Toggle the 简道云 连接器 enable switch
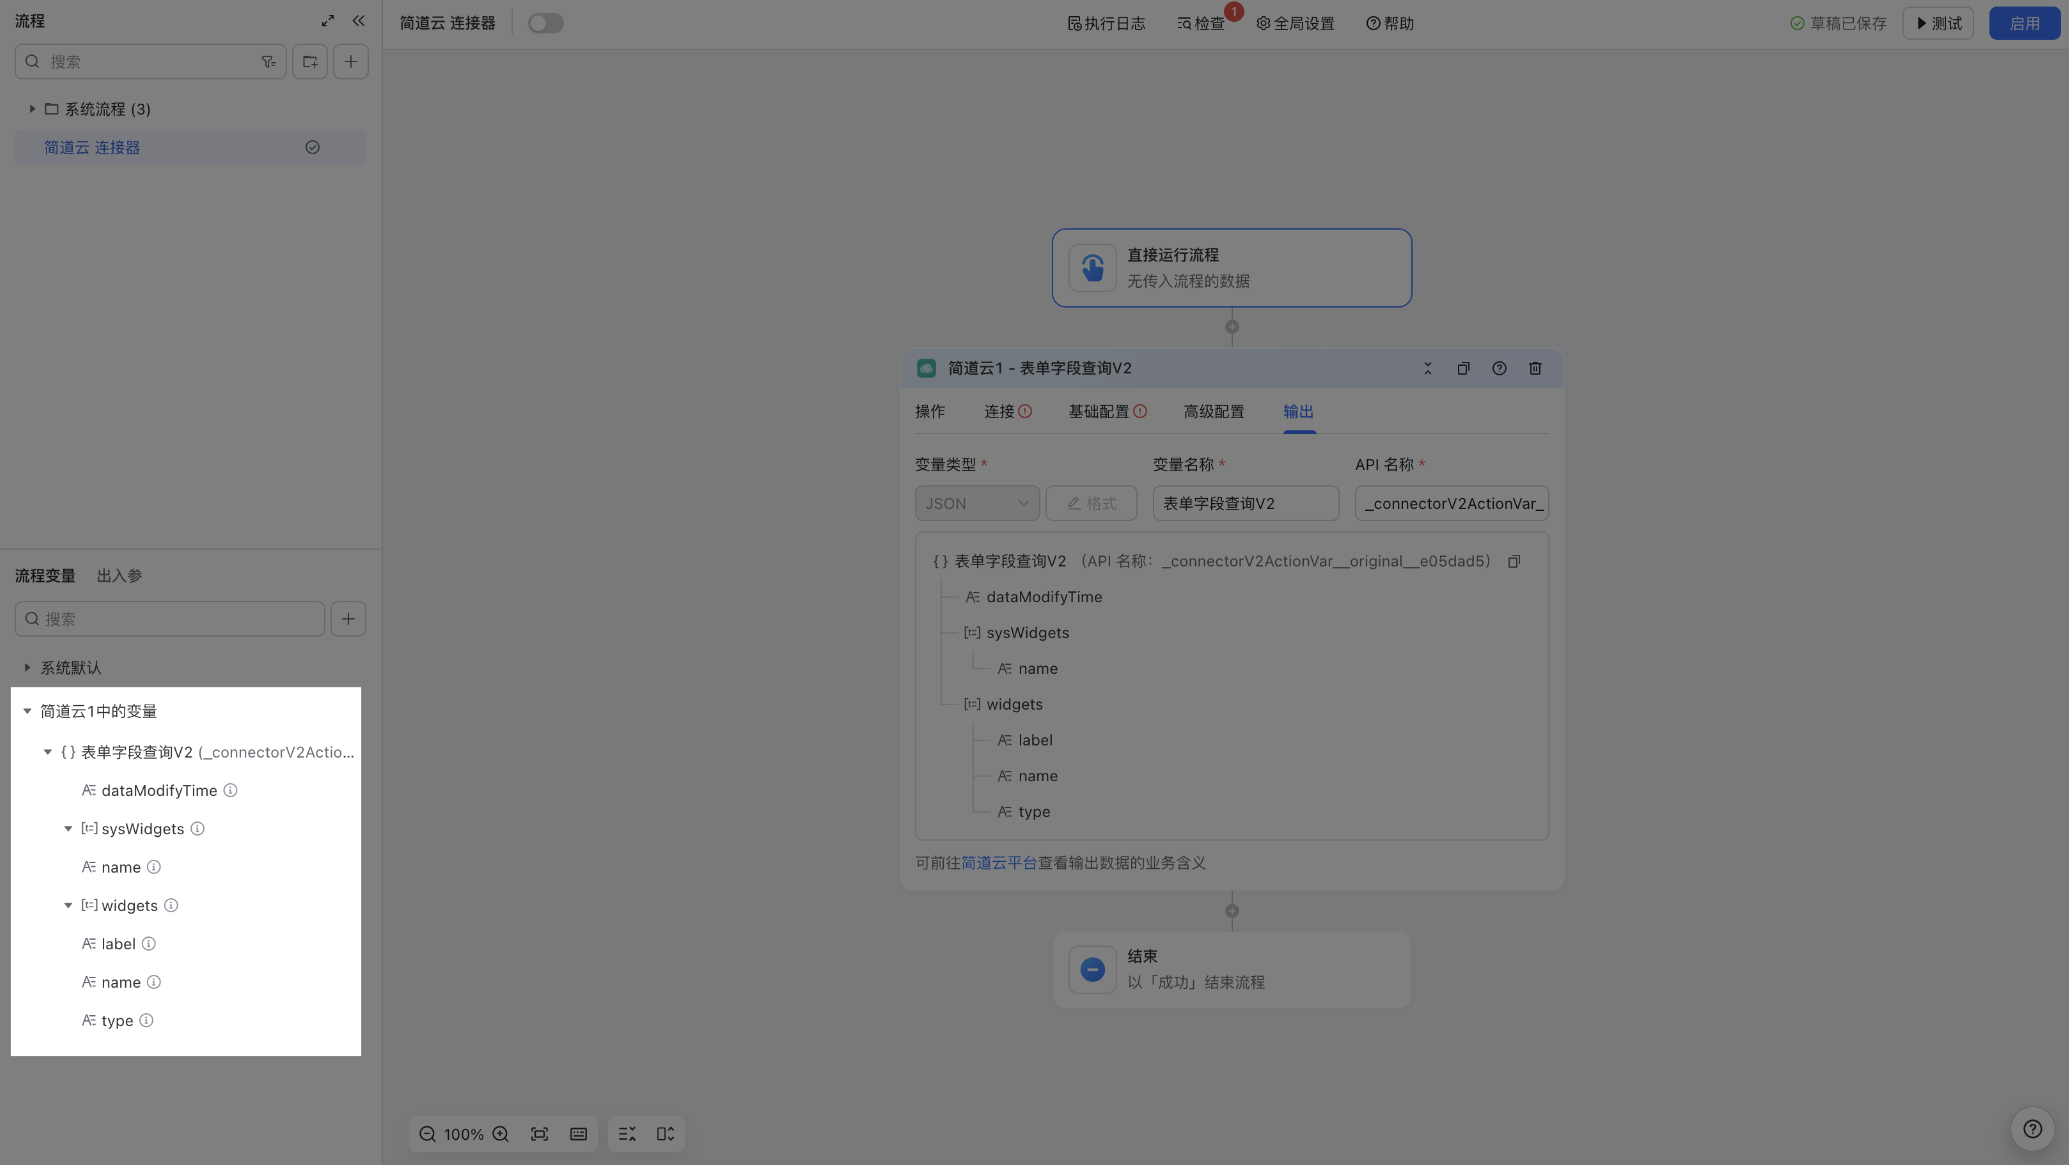The width and height of the screenshot is (2069, 1165). [546, 23]
